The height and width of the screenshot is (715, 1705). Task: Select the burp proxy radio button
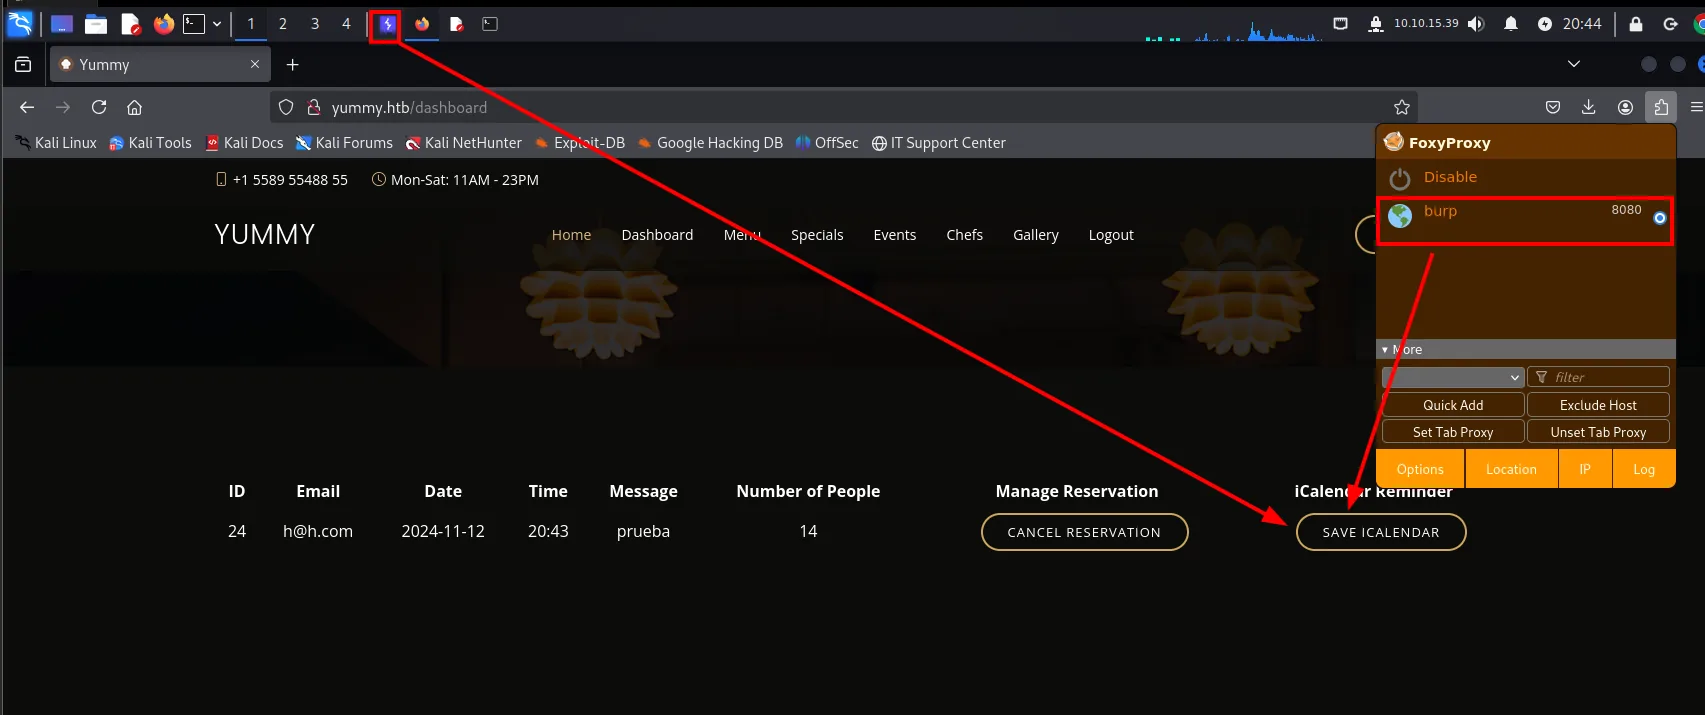pos(1660,217)
